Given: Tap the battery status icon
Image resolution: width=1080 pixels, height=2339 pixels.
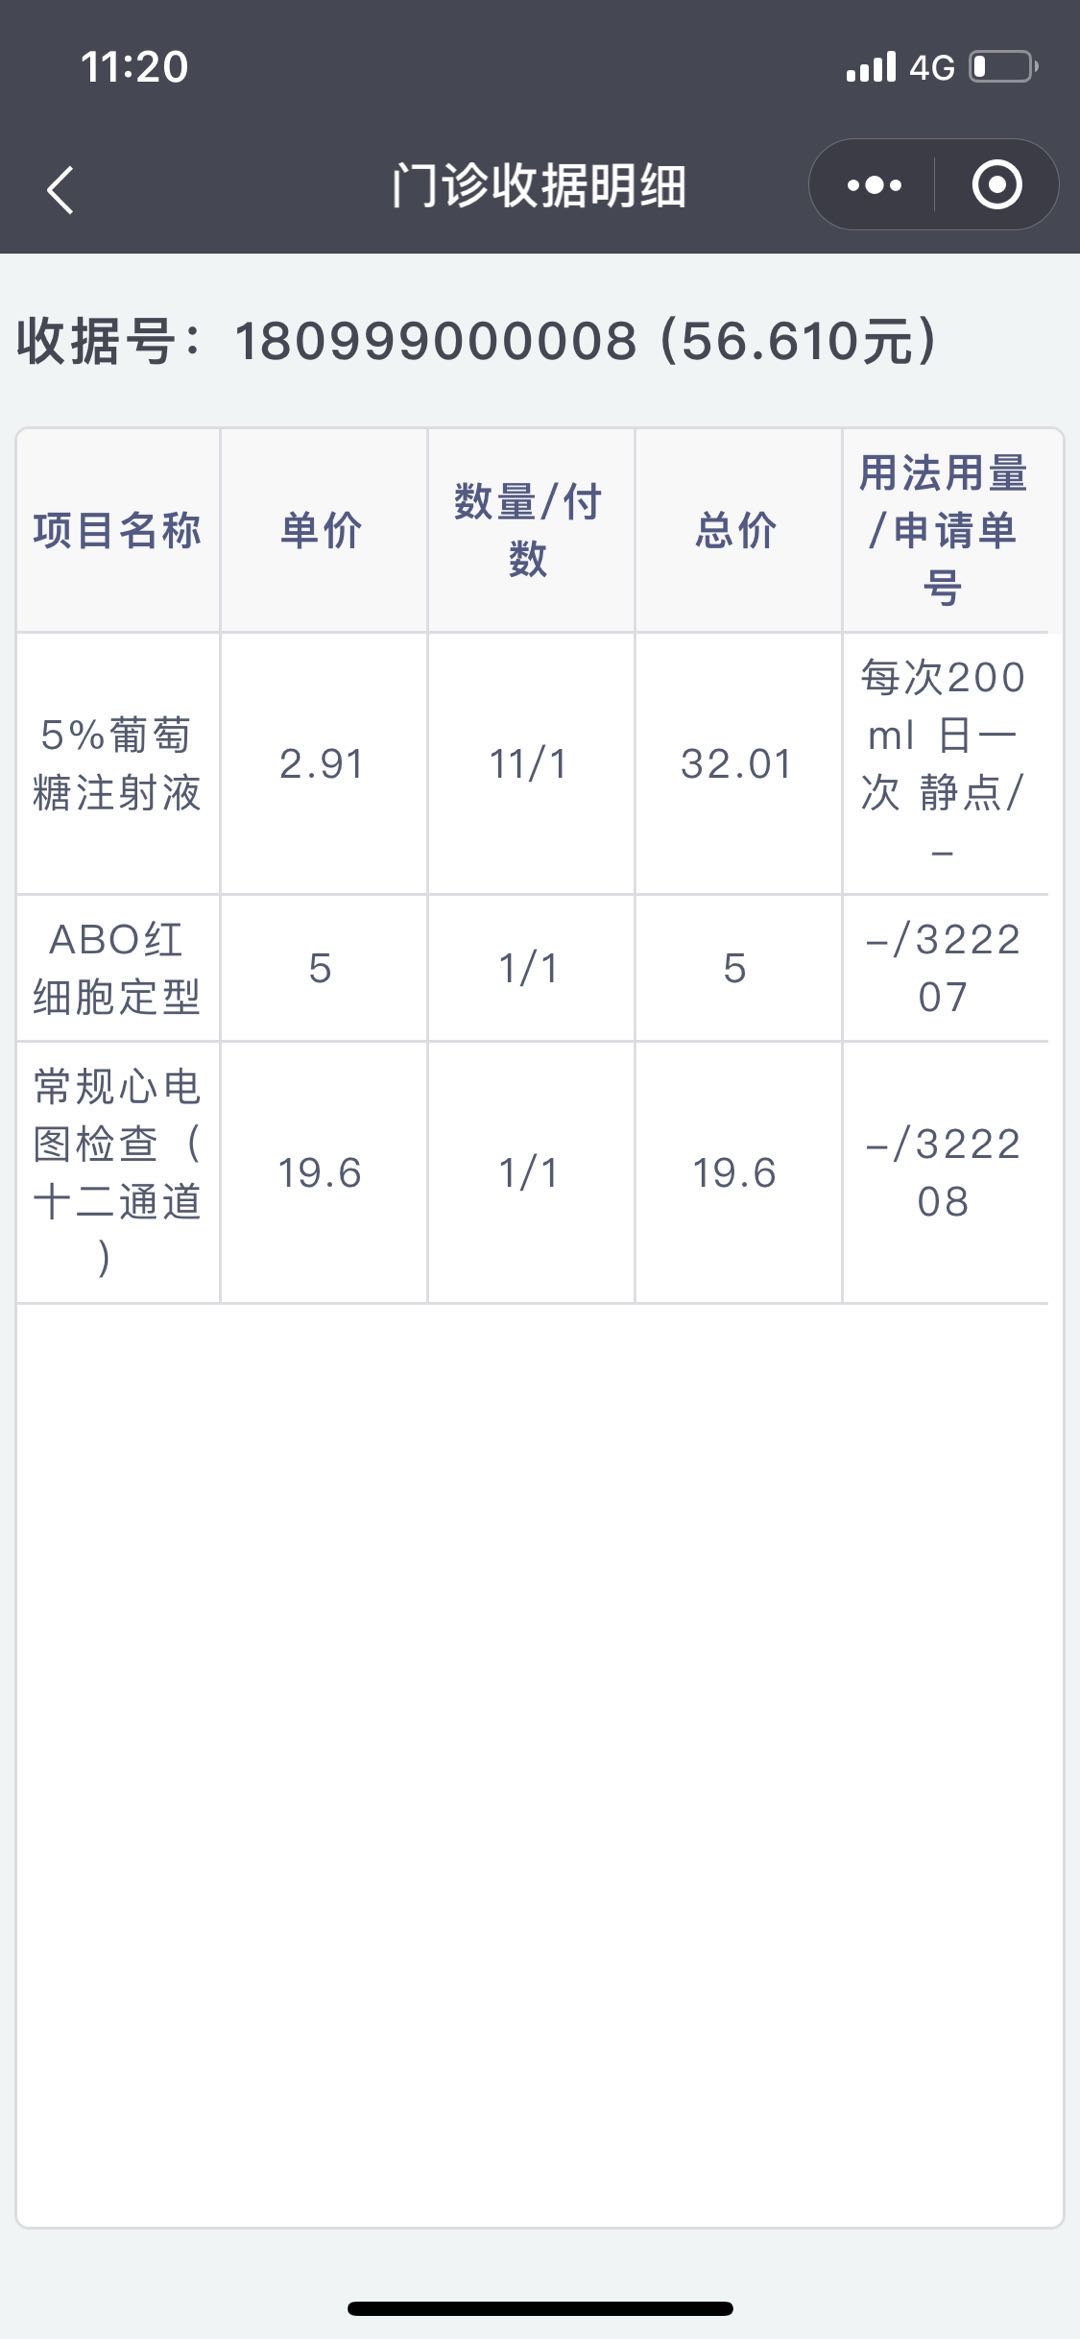Looking at the screenshot, I should point(1003,67).
